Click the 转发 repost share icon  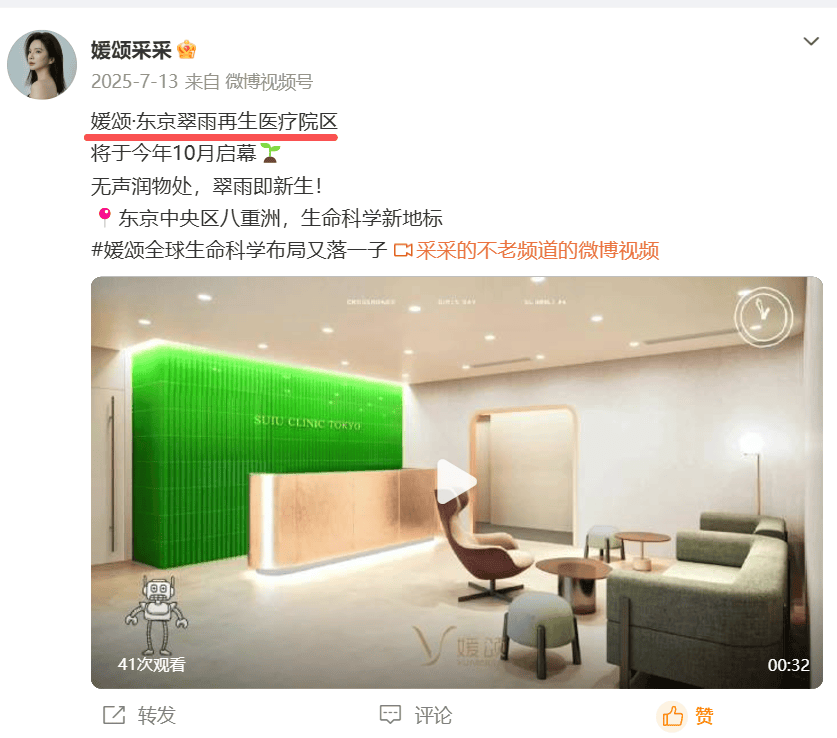tap(114, 715)
